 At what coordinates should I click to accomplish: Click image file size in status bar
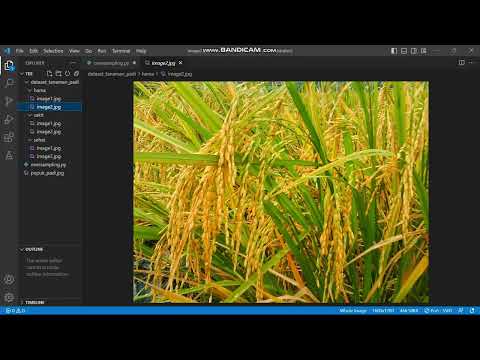pos(409,310)
